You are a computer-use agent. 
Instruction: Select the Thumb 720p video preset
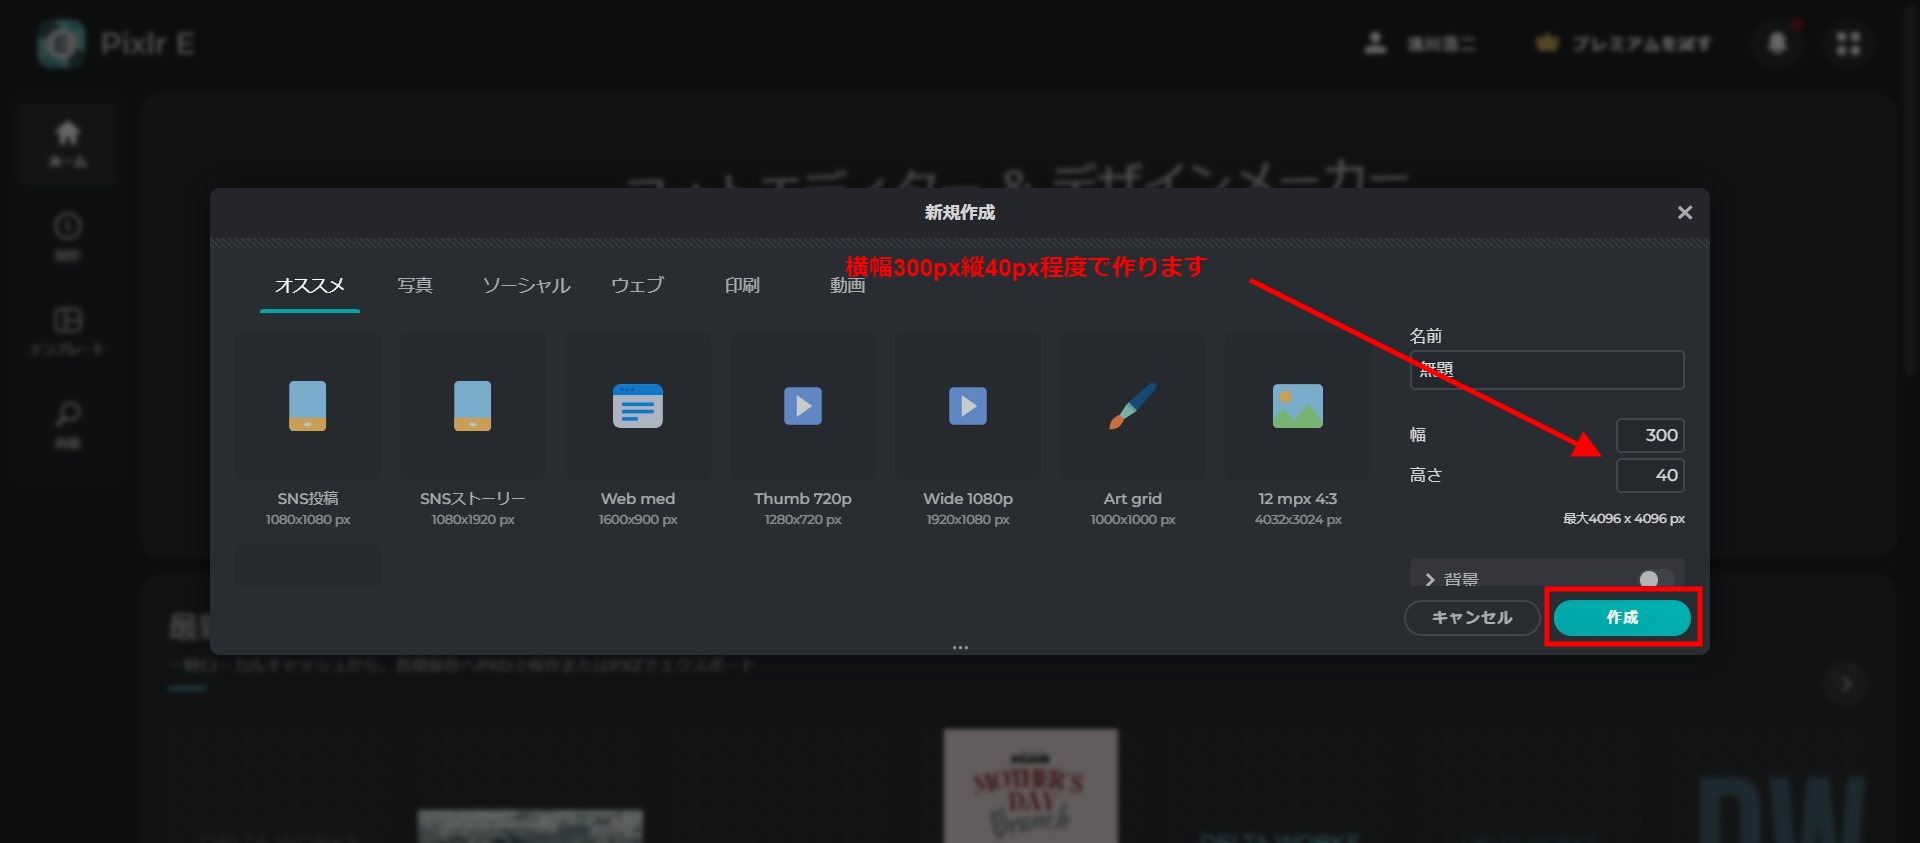(x=802, y=406)
